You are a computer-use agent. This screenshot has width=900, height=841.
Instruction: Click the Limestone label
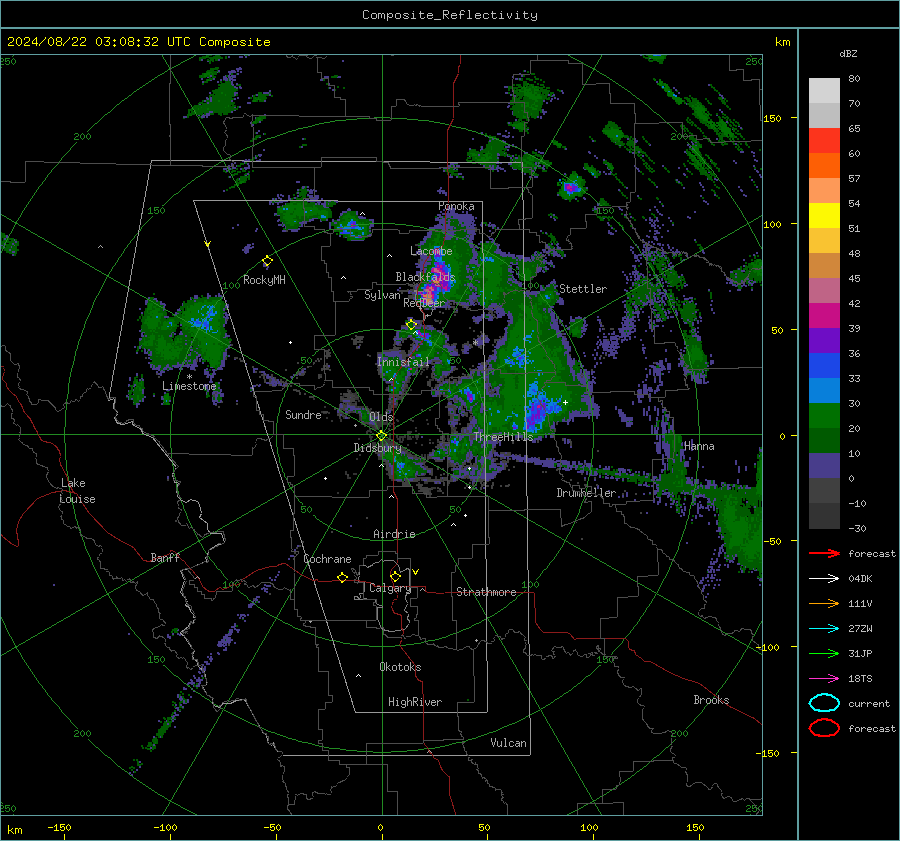tap(189, 386)
